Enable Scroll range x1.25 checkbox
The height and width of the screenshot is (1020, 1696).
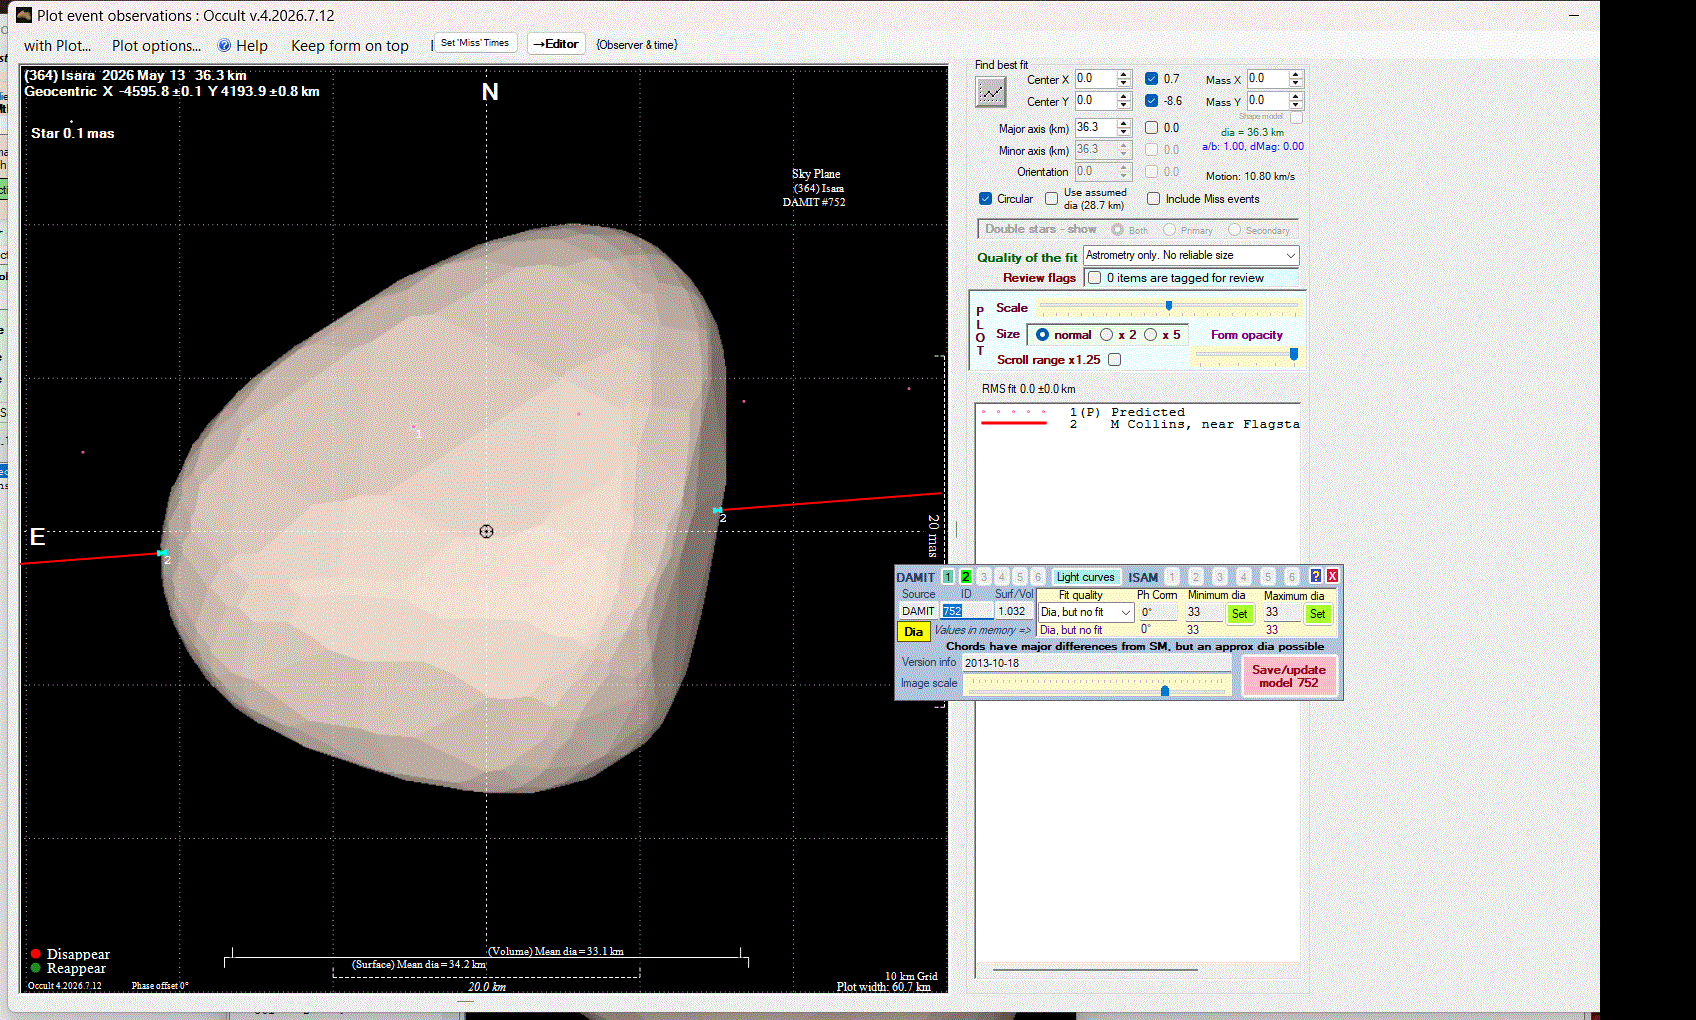pos(1114,360)
